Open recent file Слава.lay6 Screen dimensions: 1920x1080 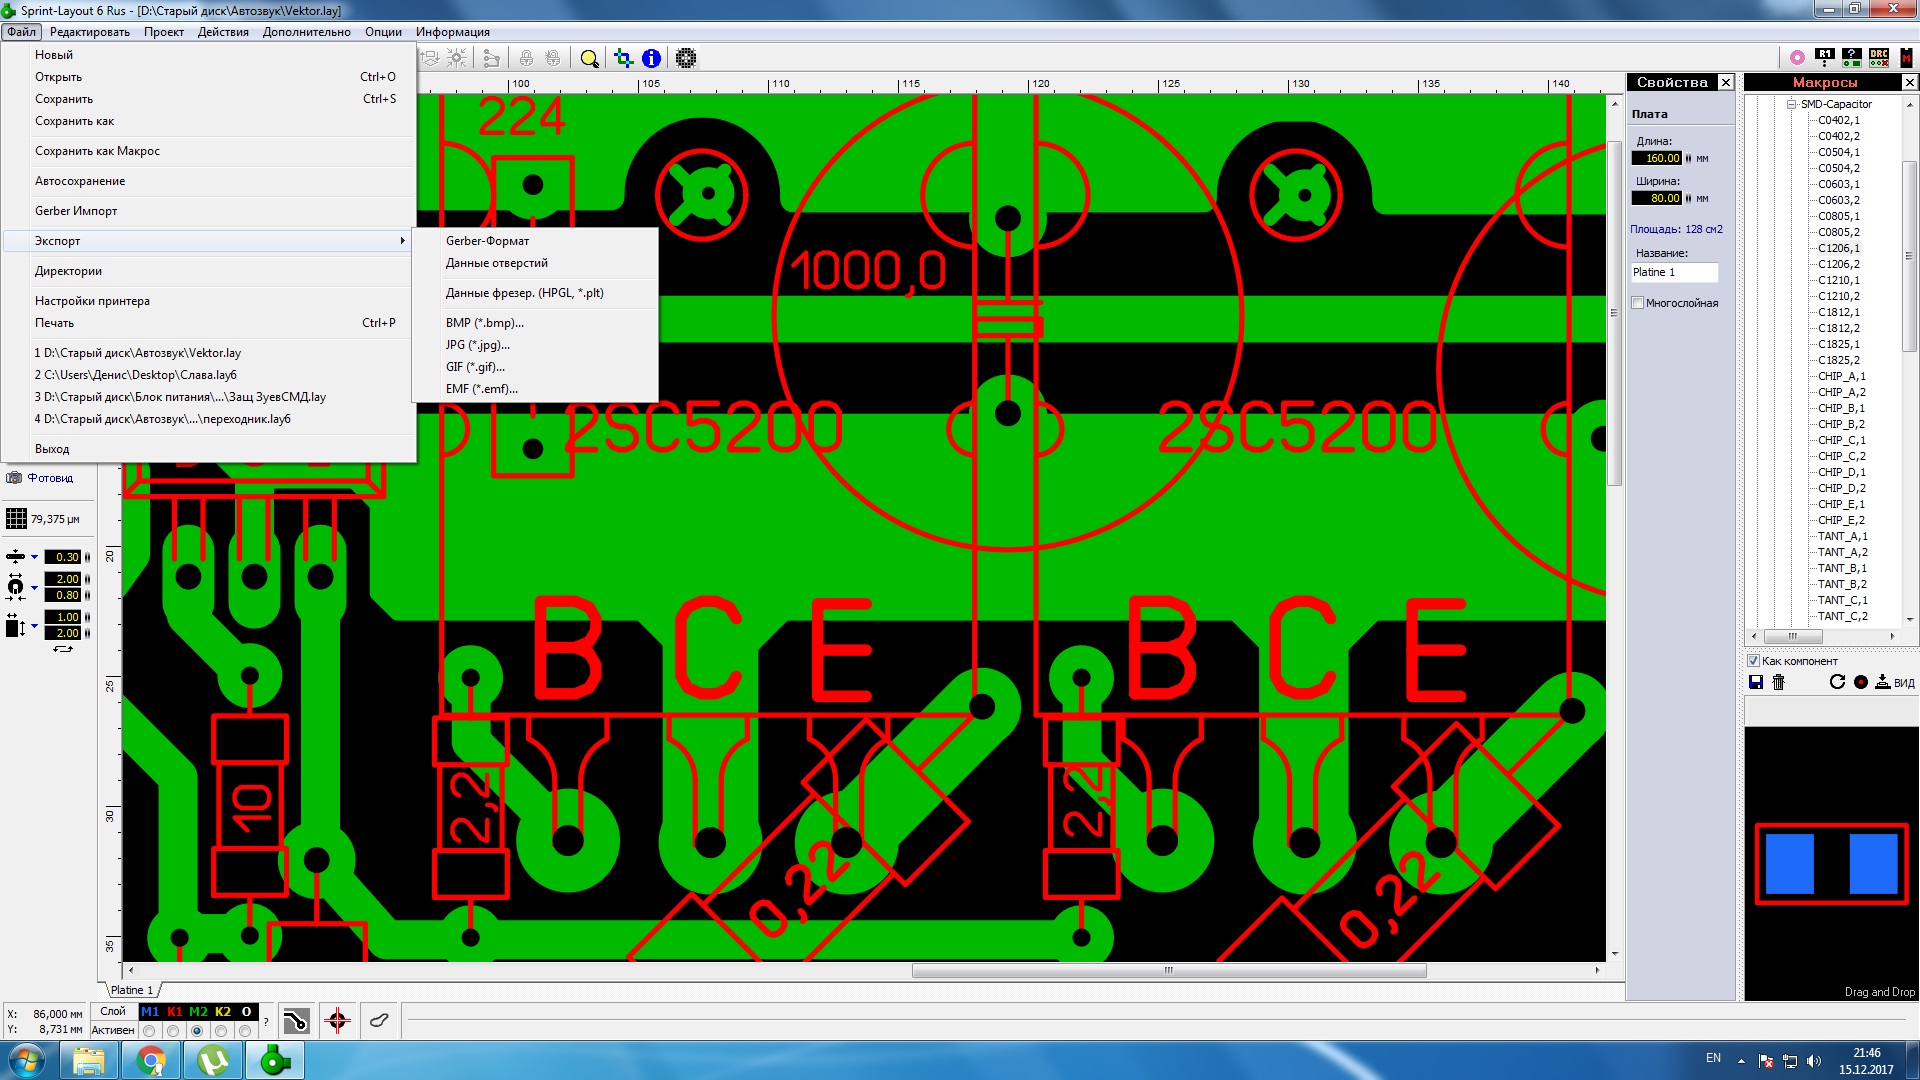point(208,375)
